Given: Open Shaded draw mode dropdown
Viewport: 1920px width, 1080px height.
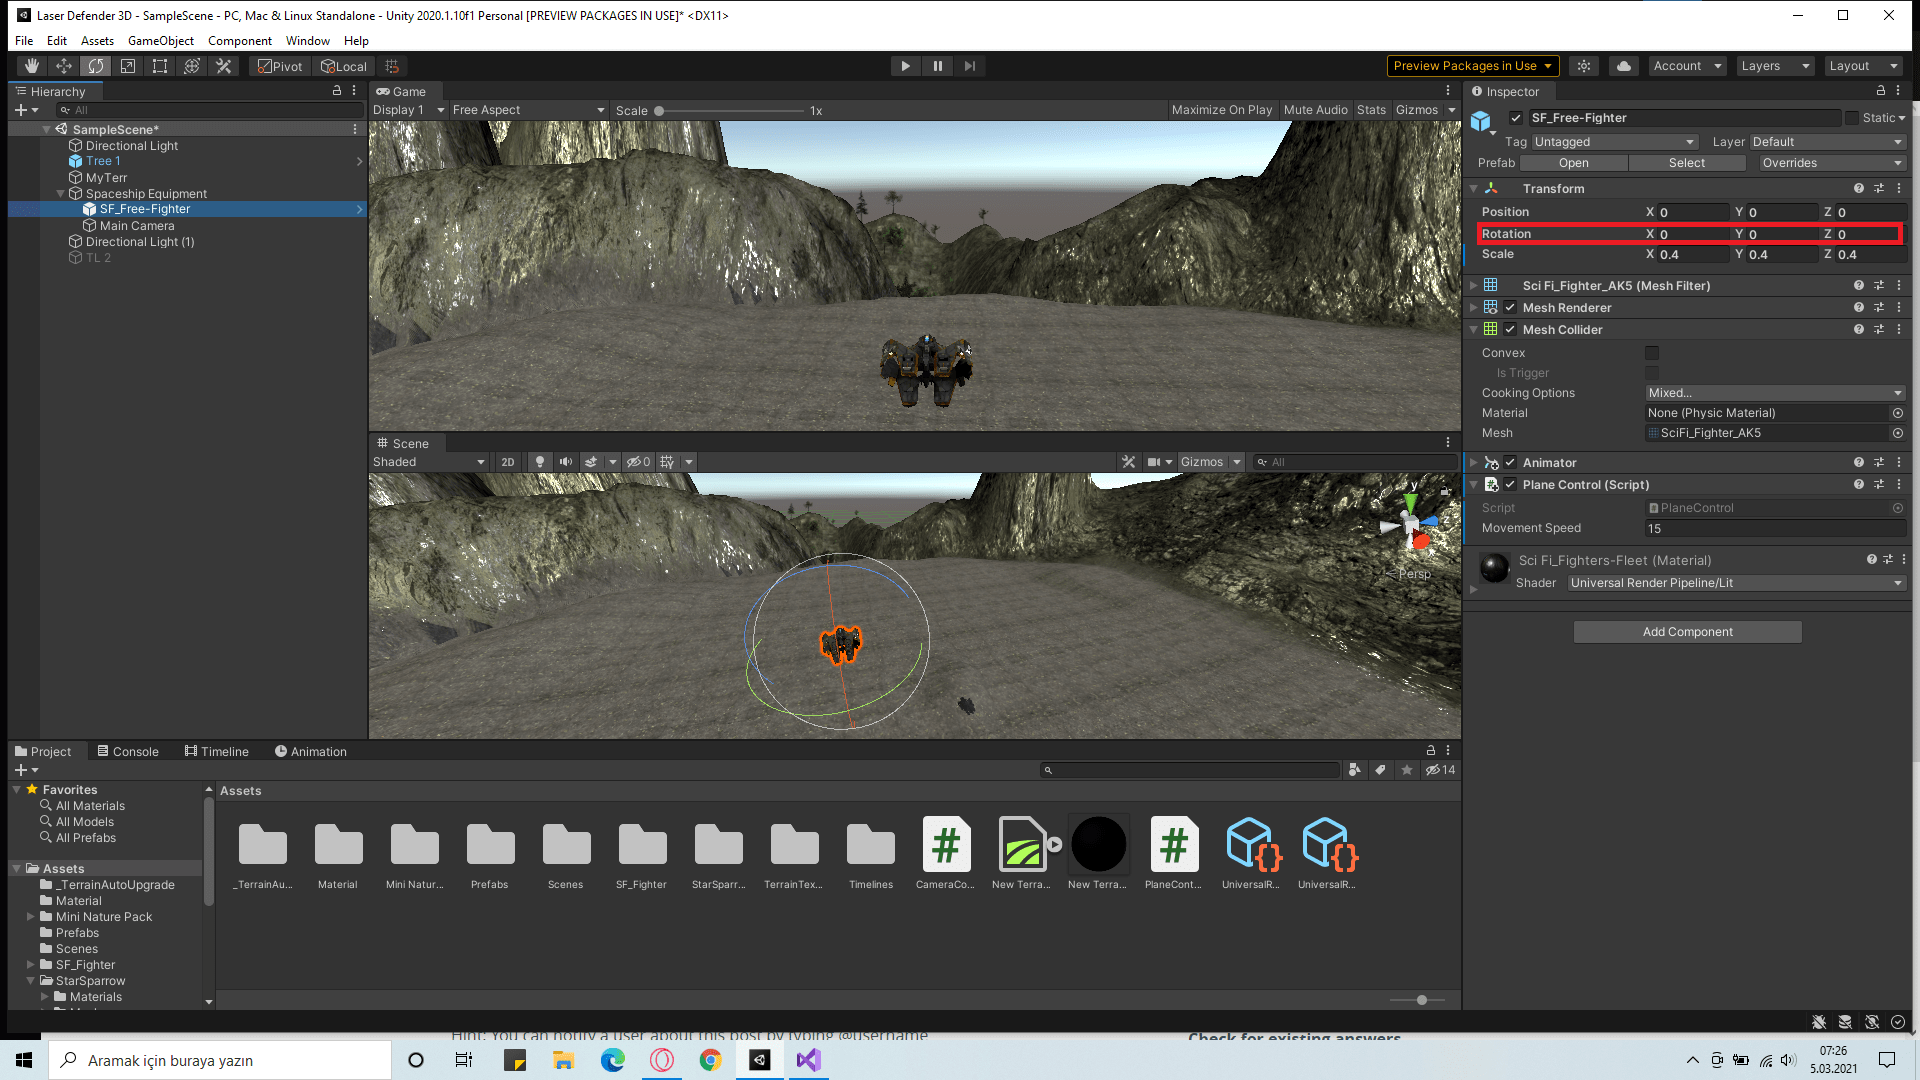Looking at the screenshot, I should tap(429, 462).
